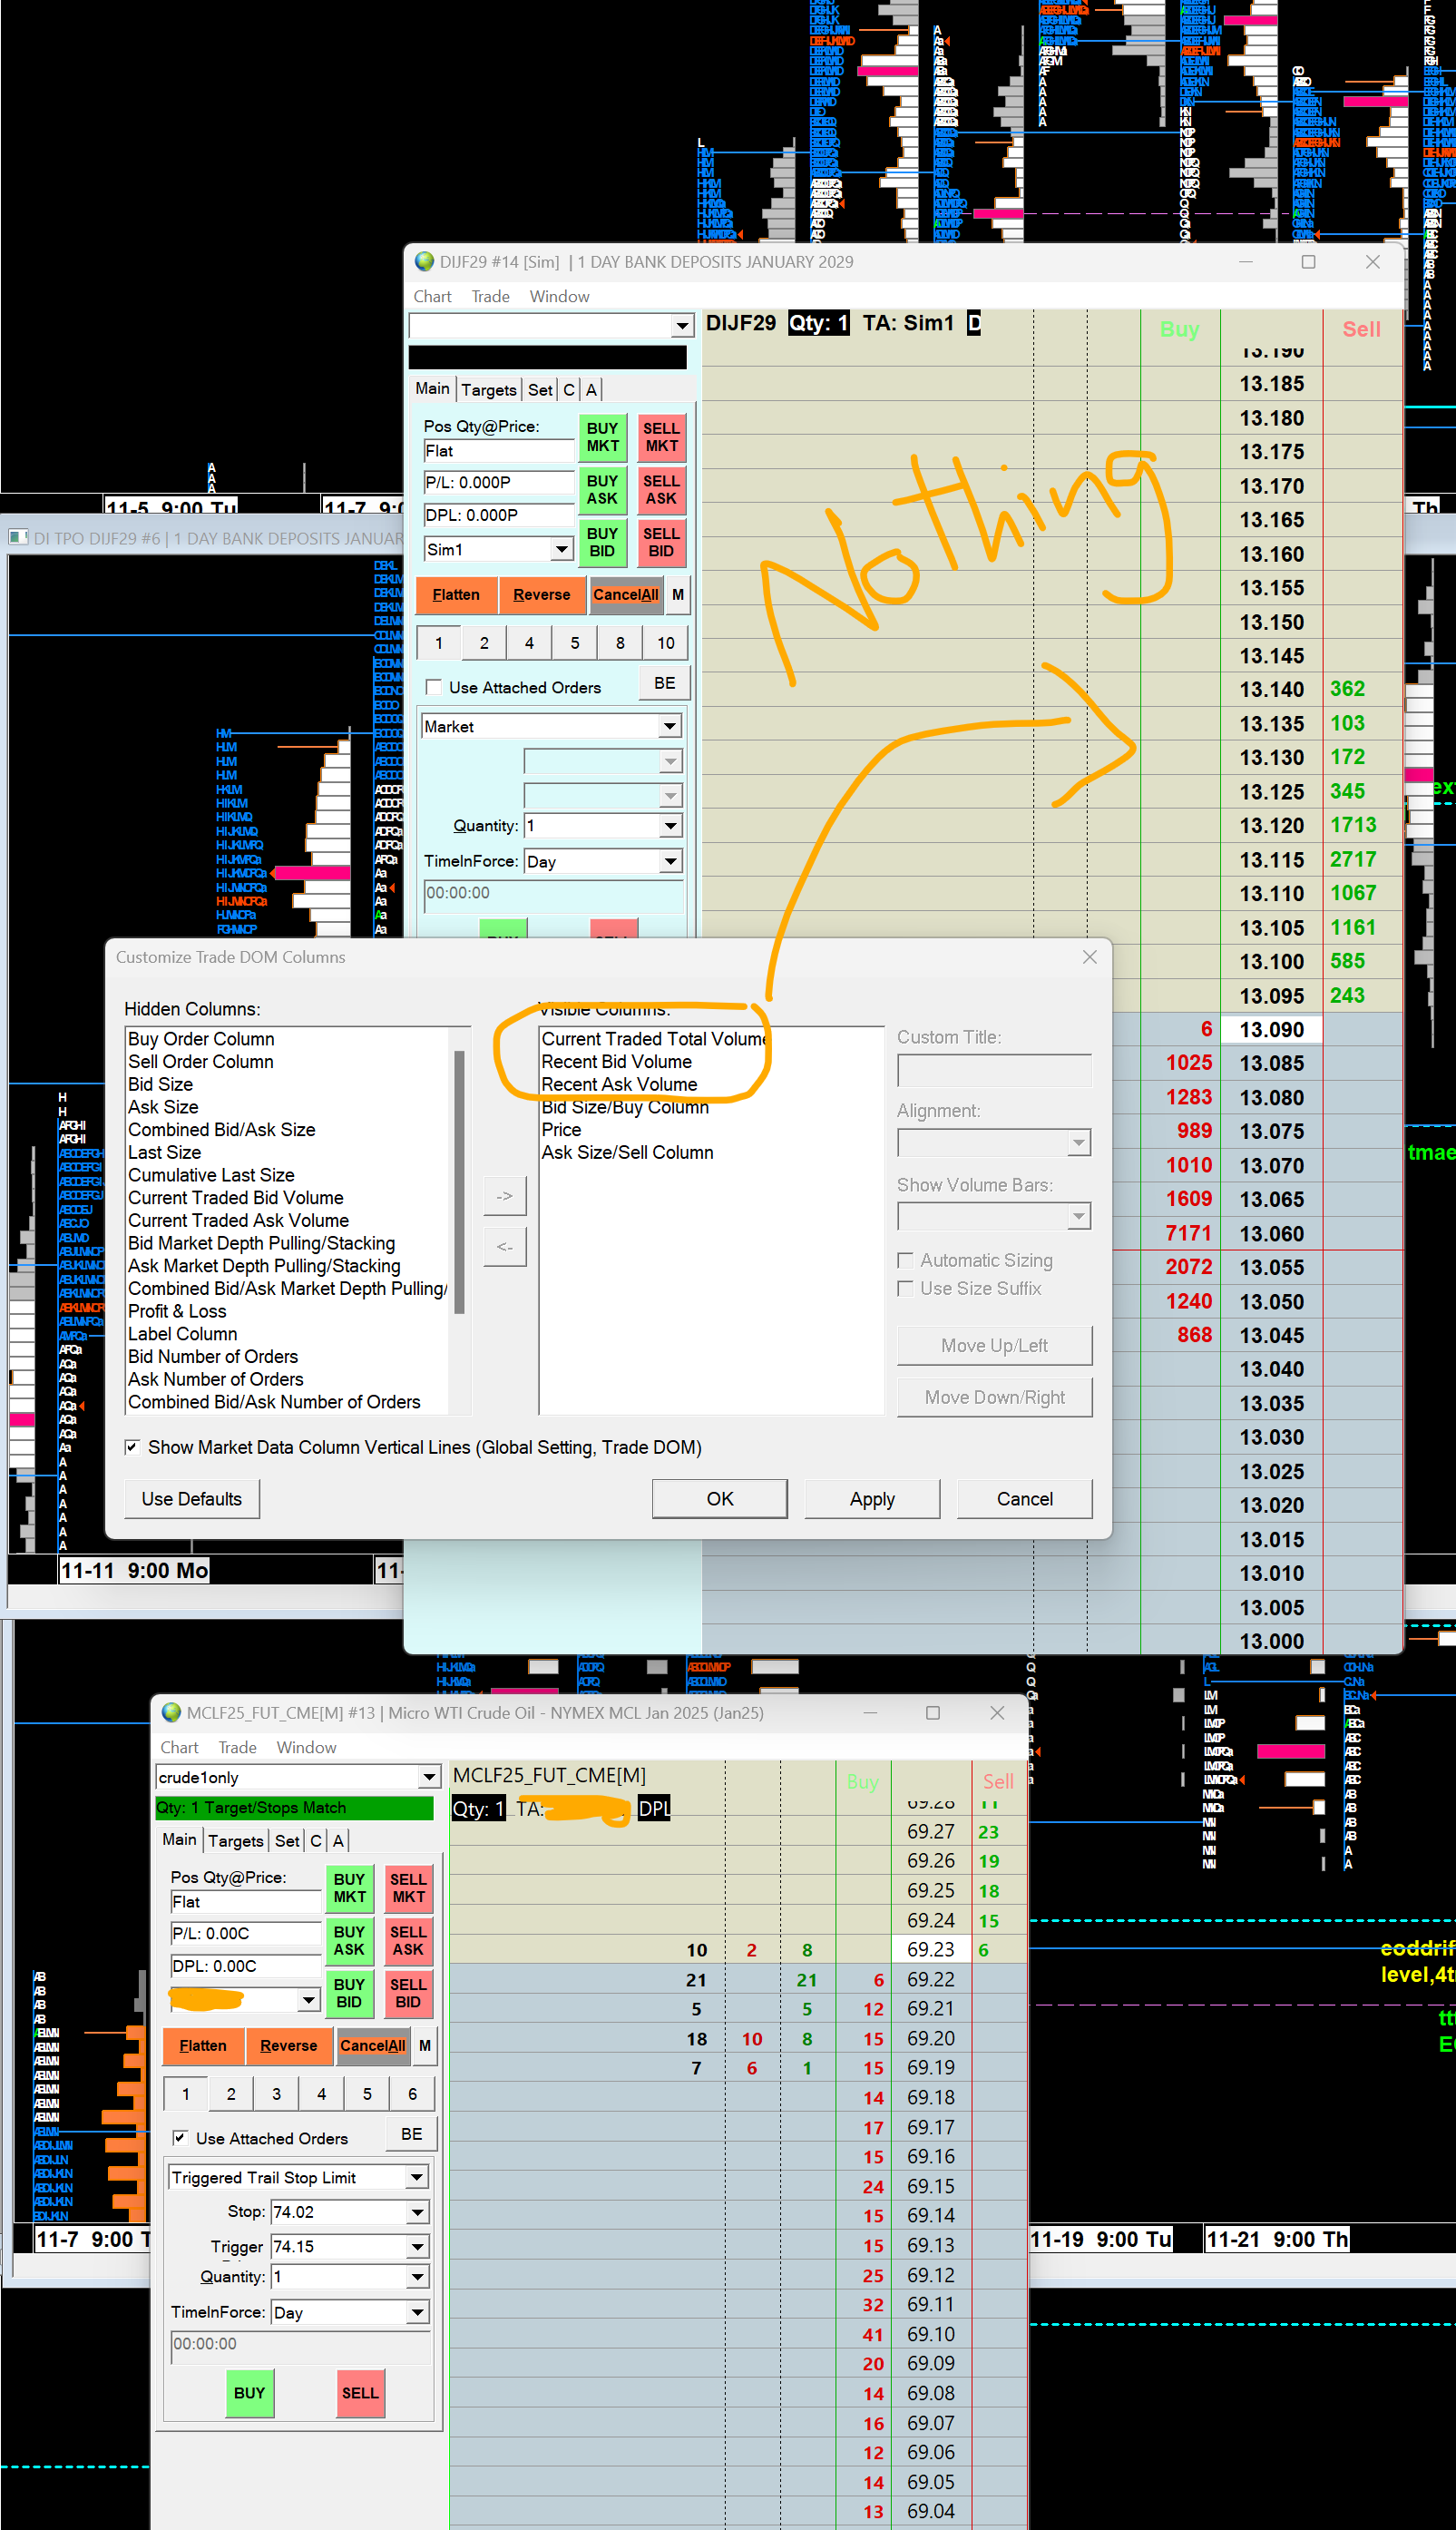Click the window icon of DI TPO DIJF29 #6
The width and height of the screenshot is (1456, 2530).
[17, 538]
